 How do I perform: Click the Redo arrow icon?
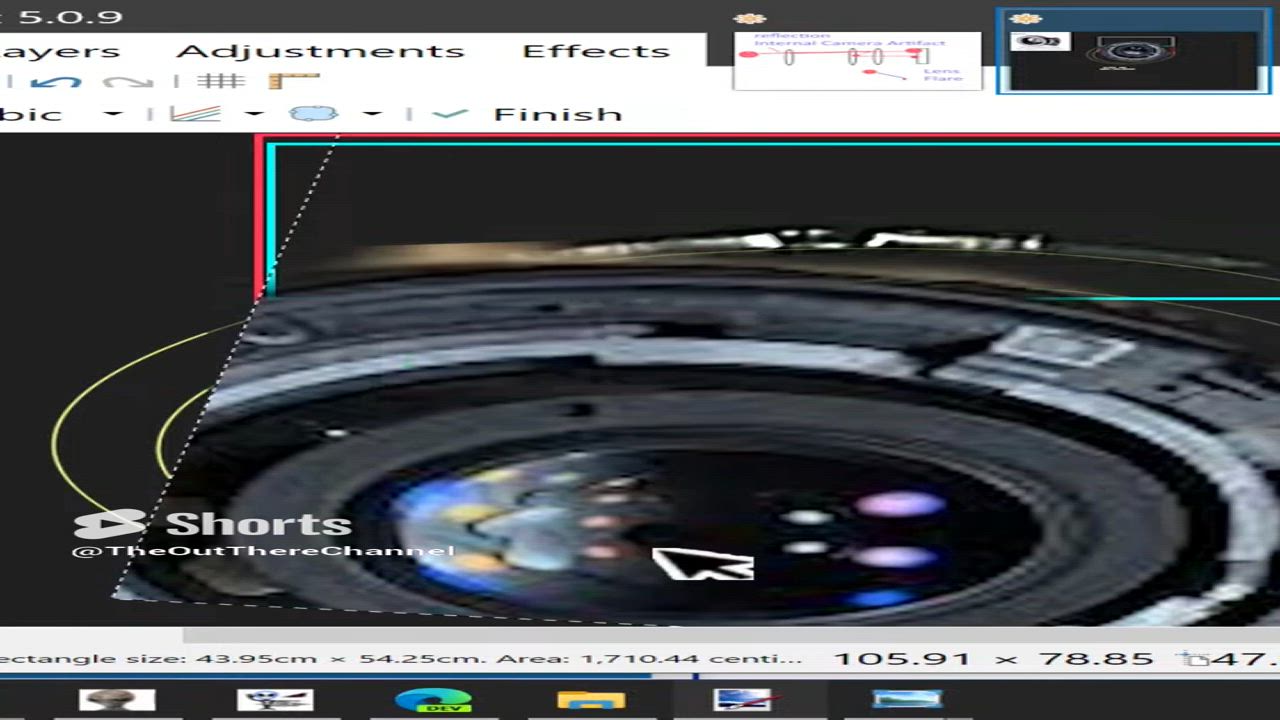click(x=127, y=82)
